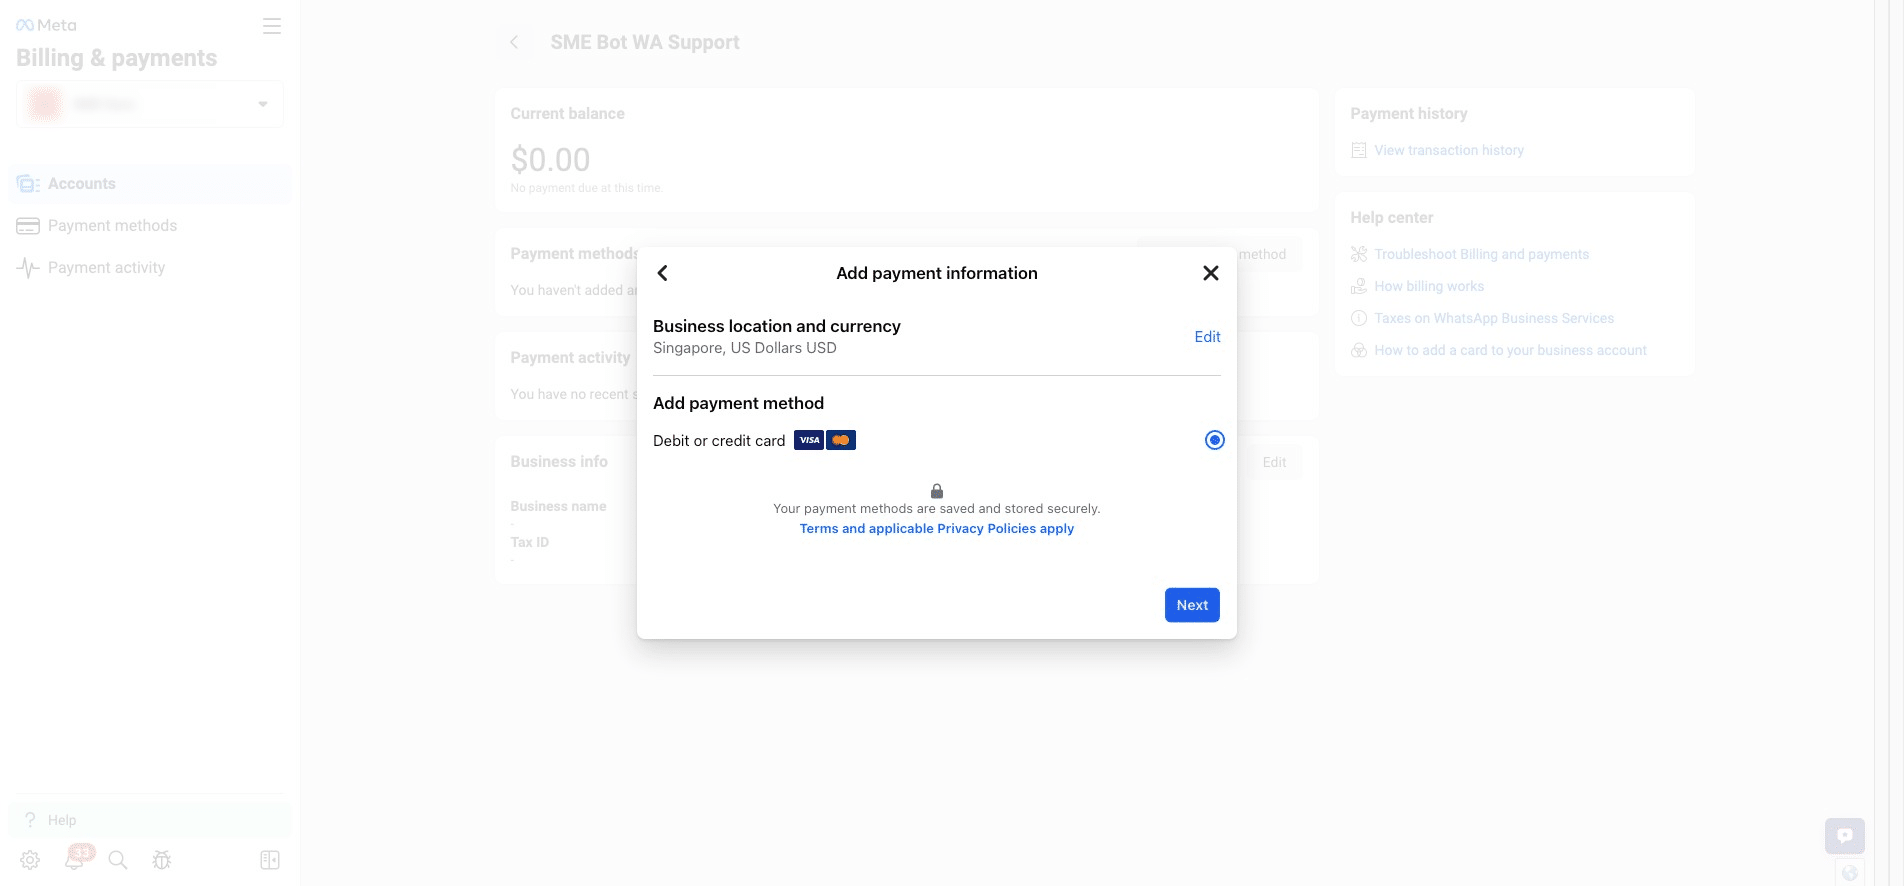
Task: Open Troubleshoot Billing and payments link
Action: point(1481,254)
